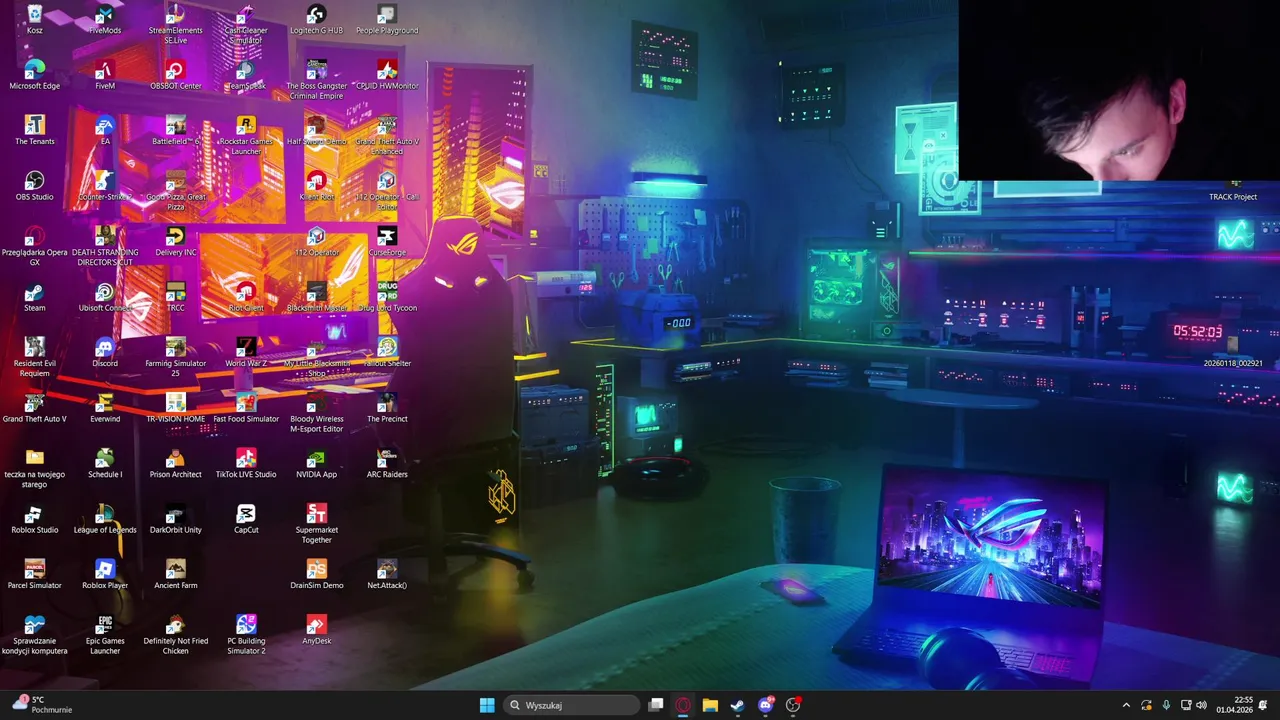This screenshot has height=720, width=1280.
Task: Open the Kosz recycle bin icon
Action: (35, 20)
